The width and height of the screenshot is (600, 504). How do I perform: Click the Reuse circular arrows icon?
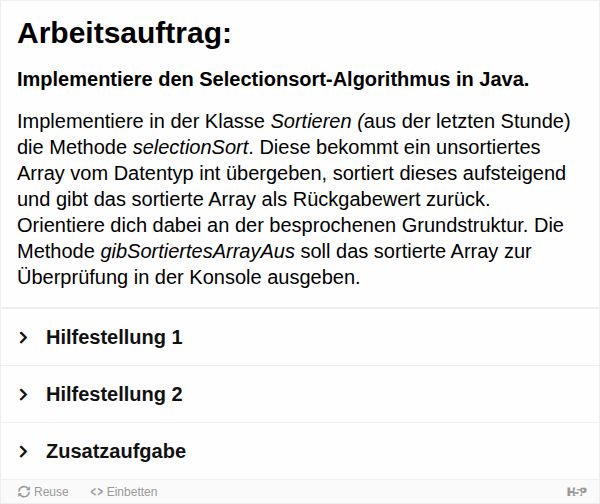[x=24, y=492]
